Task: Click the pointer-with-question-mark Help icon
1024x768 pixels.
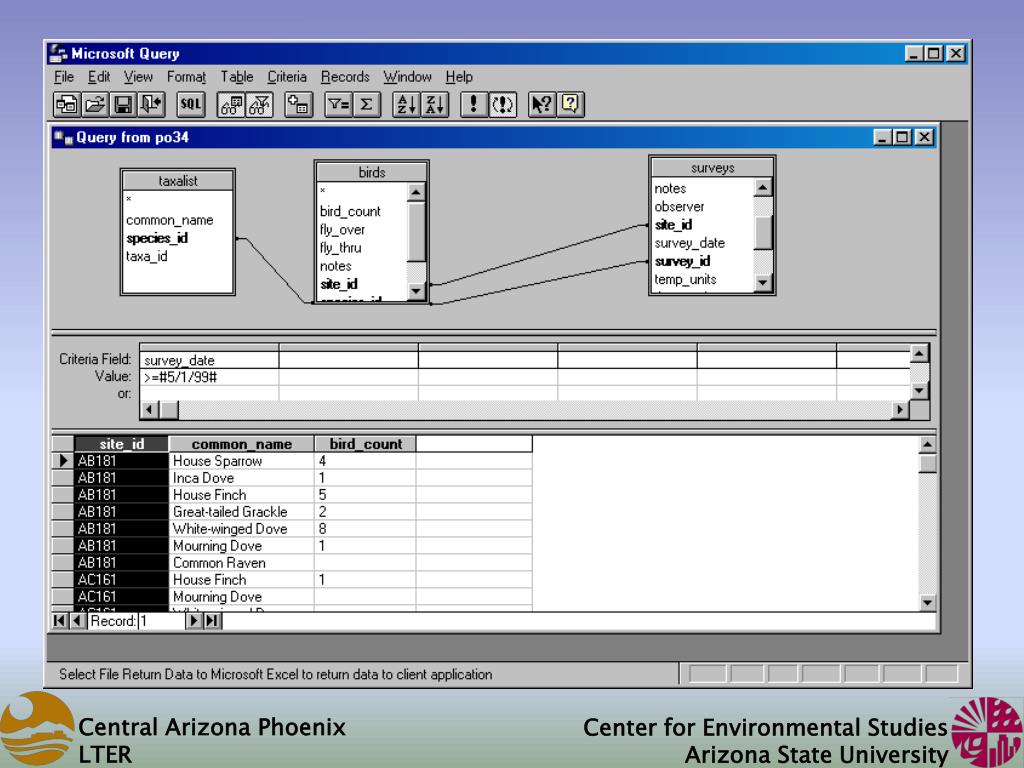Action: pos(542,104)
